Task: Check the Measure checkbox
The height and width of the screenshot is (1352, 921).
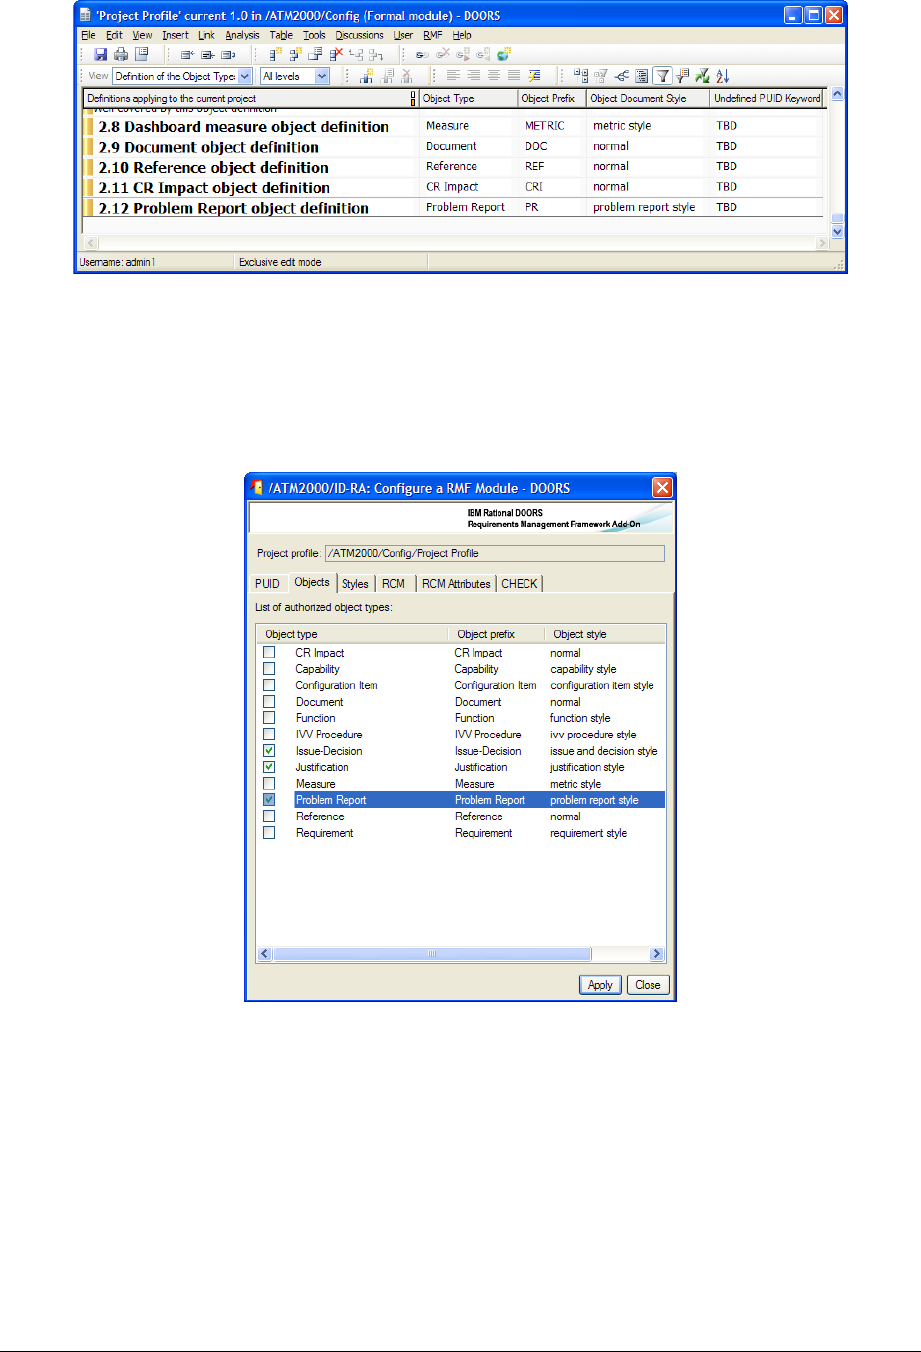Action: point(269,783)
